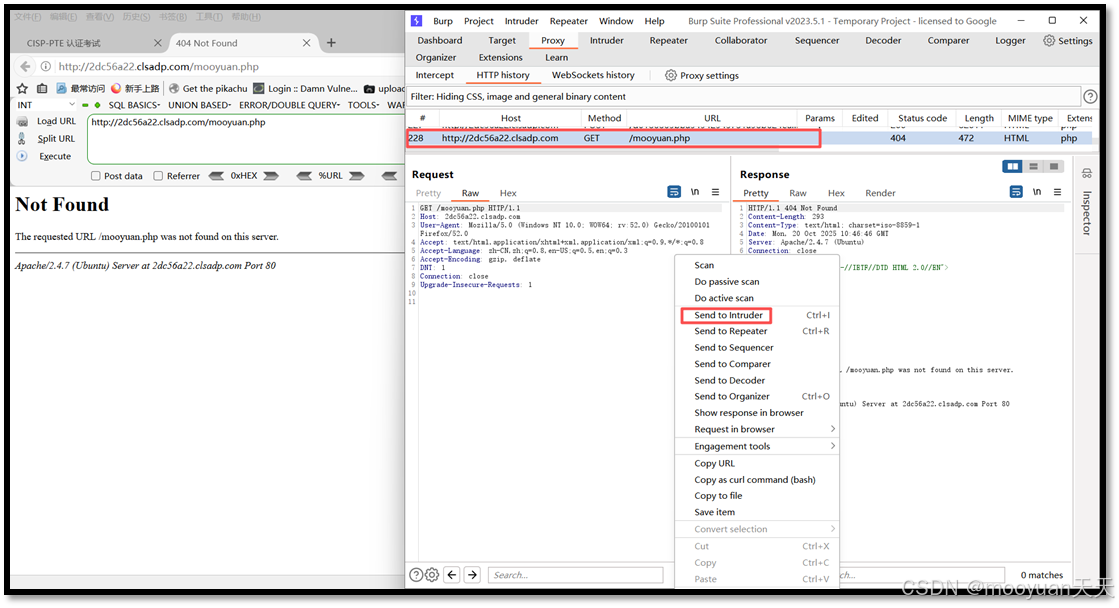The height and width of the screenshot is (608, 1119).
Task: Select combined tabbed layout icon
Action: 1053,166
